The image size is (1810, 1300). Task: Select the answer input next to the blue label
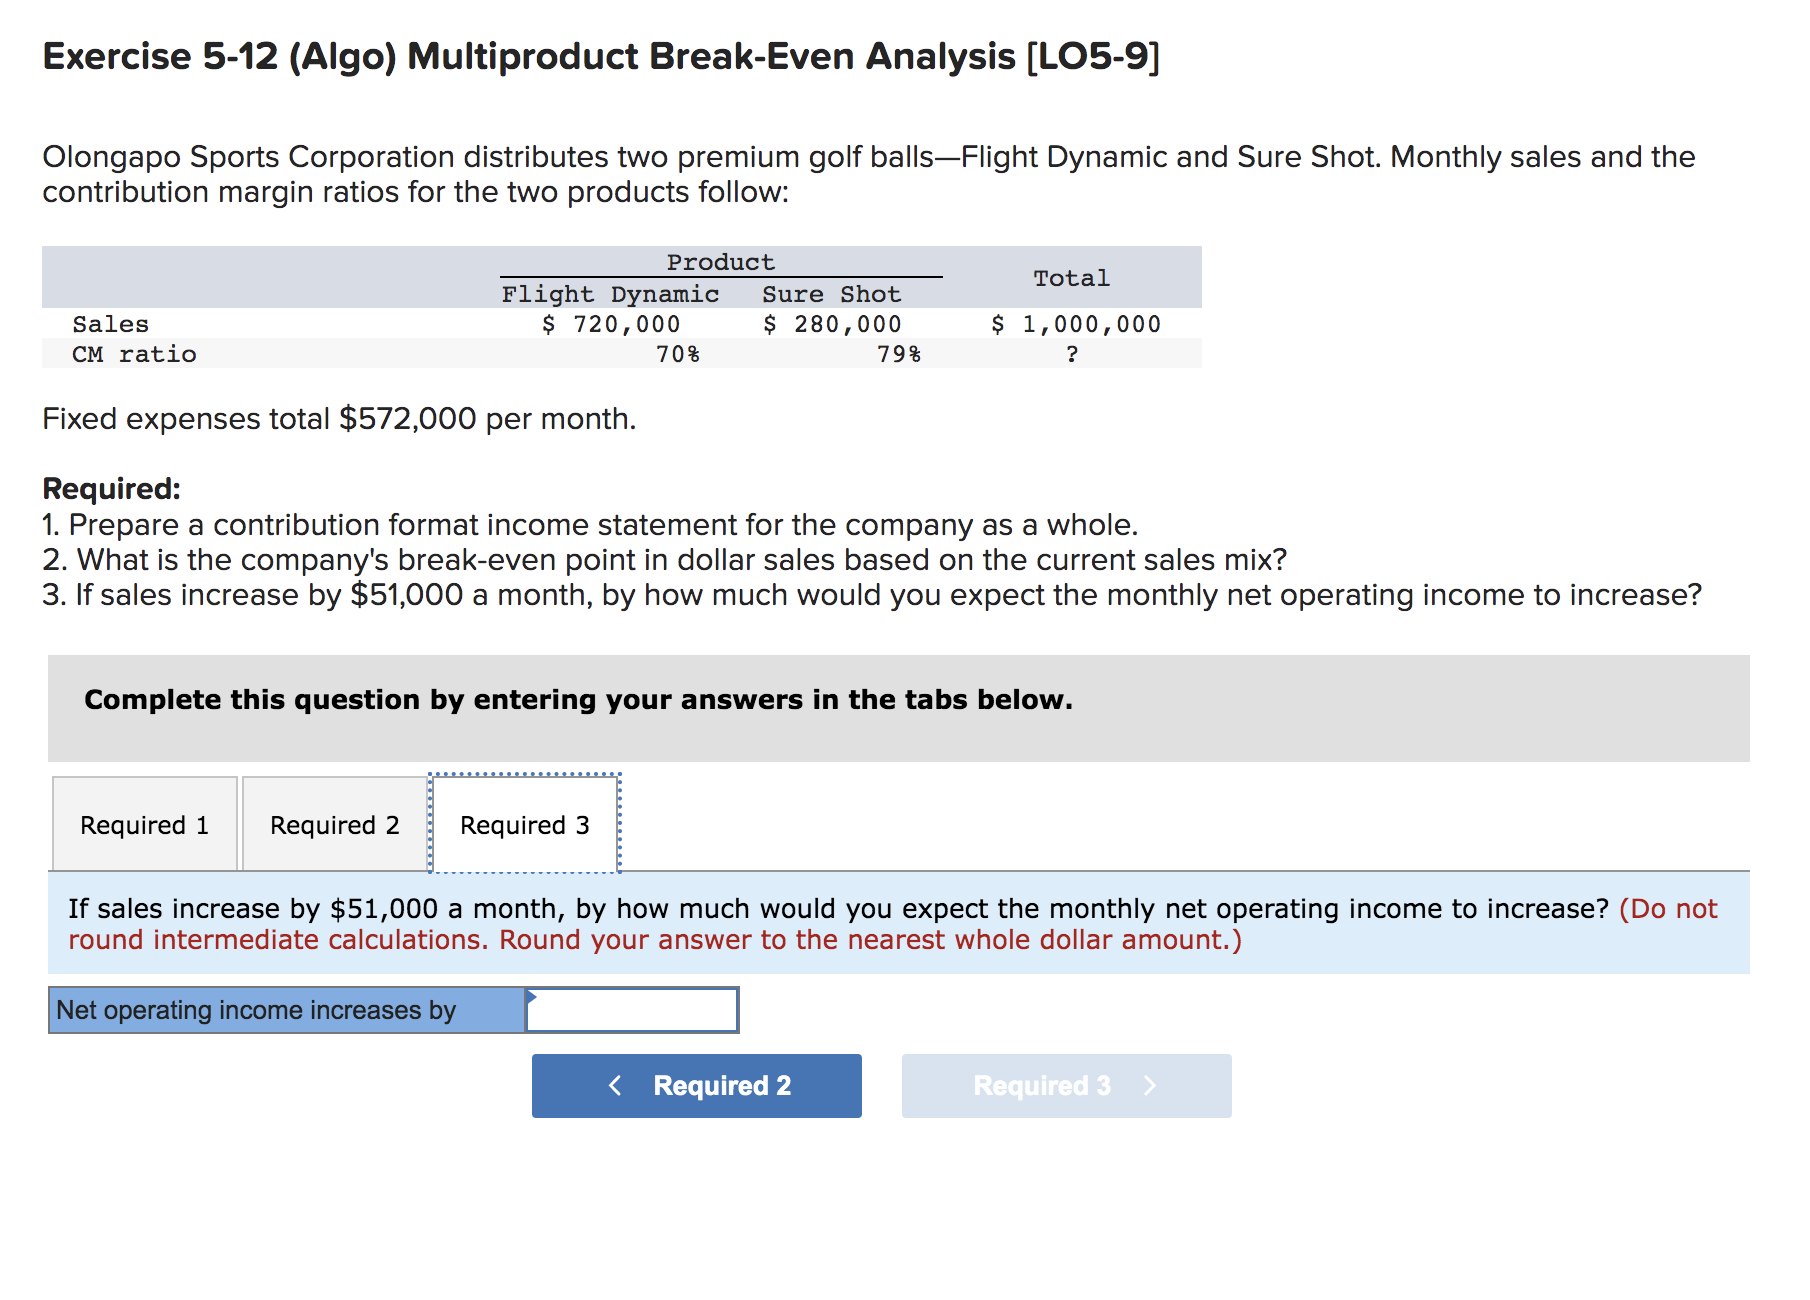[x=630, y=1009]
